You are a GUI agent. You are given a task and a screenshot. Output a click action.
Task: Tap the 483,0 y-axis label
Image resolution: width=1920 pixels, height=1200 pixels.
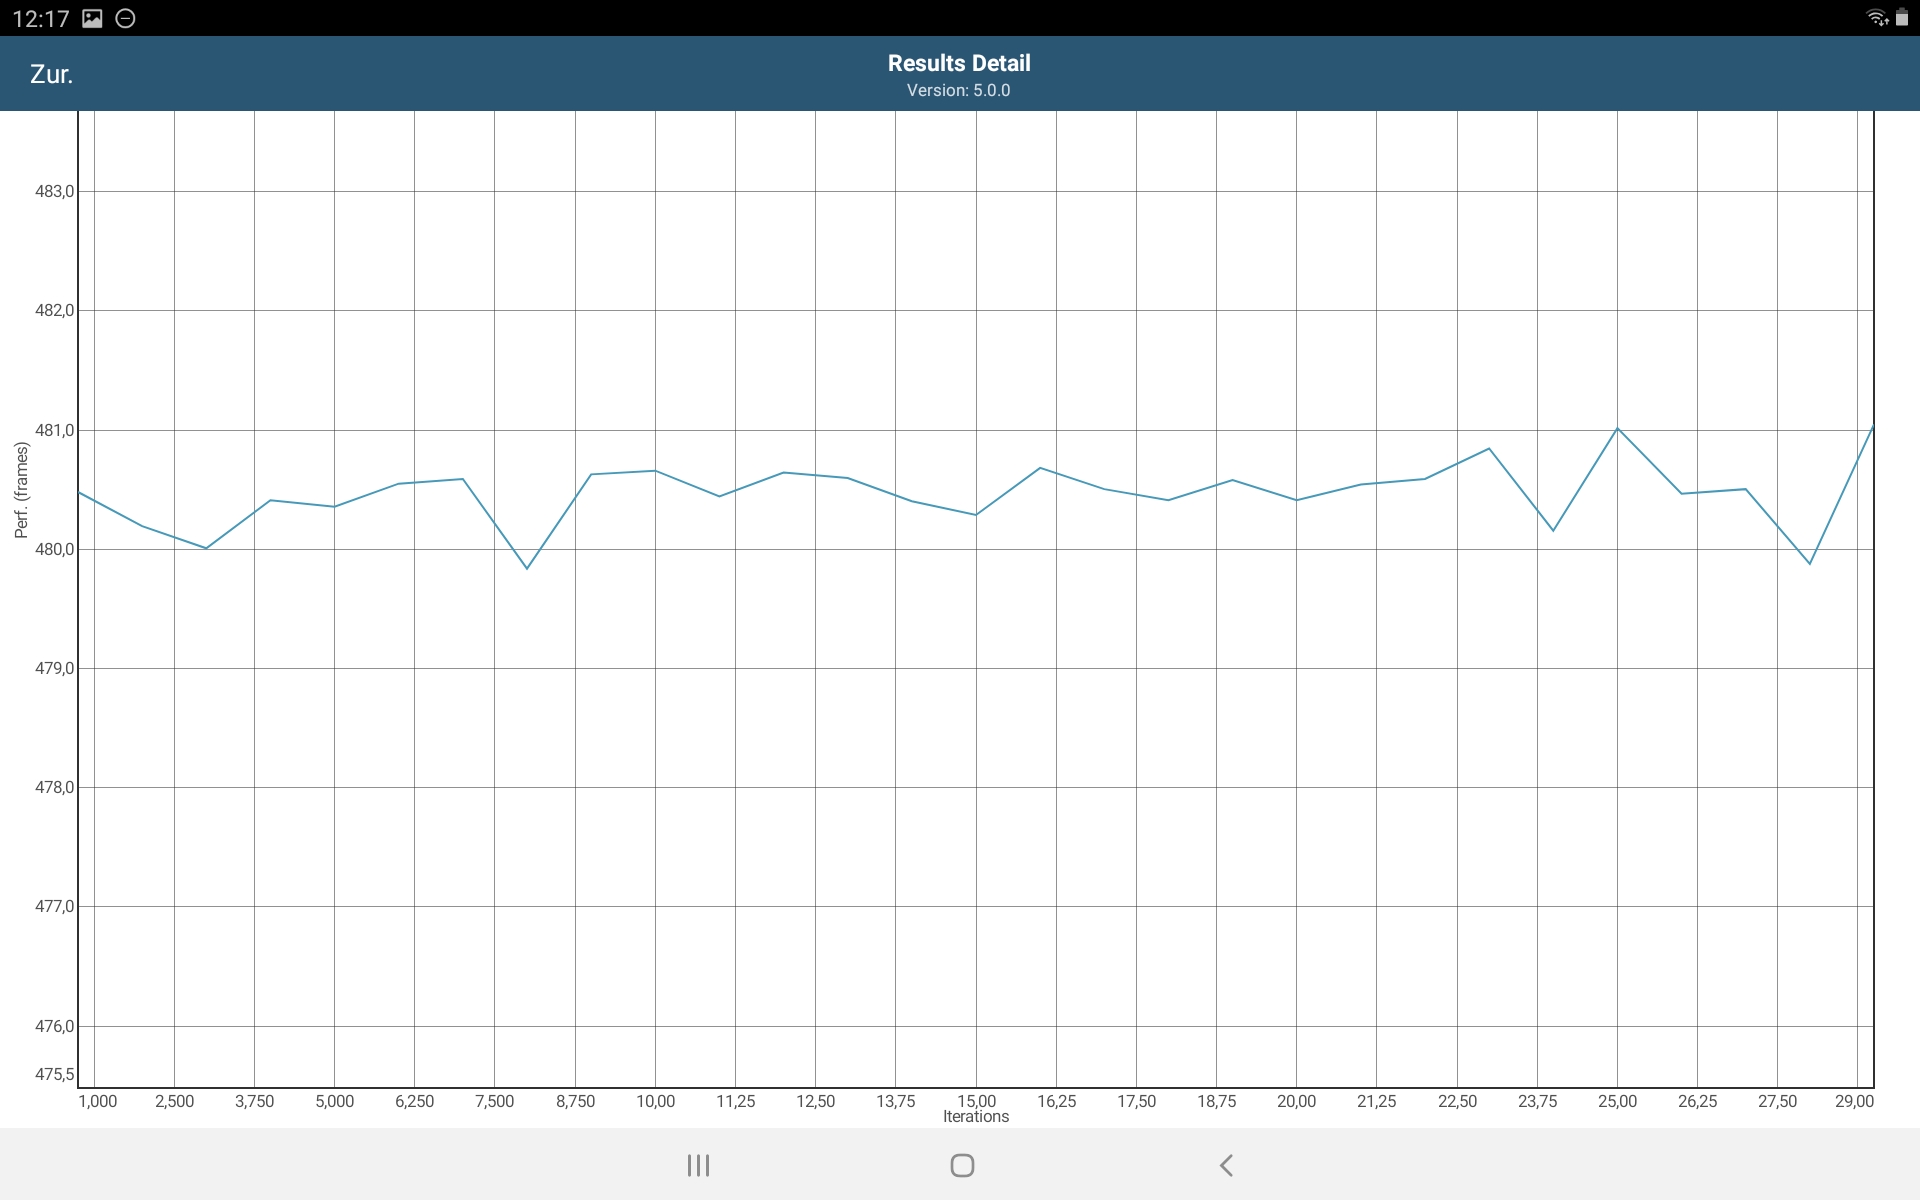pos(54,191)
